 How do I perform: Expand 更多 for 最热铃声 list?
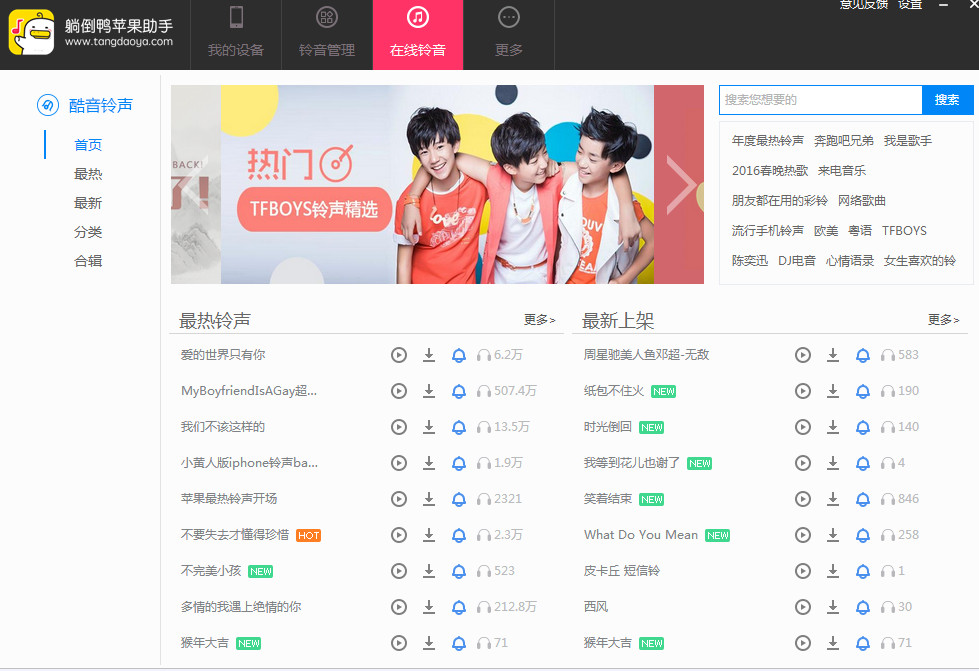click(539, 320)
